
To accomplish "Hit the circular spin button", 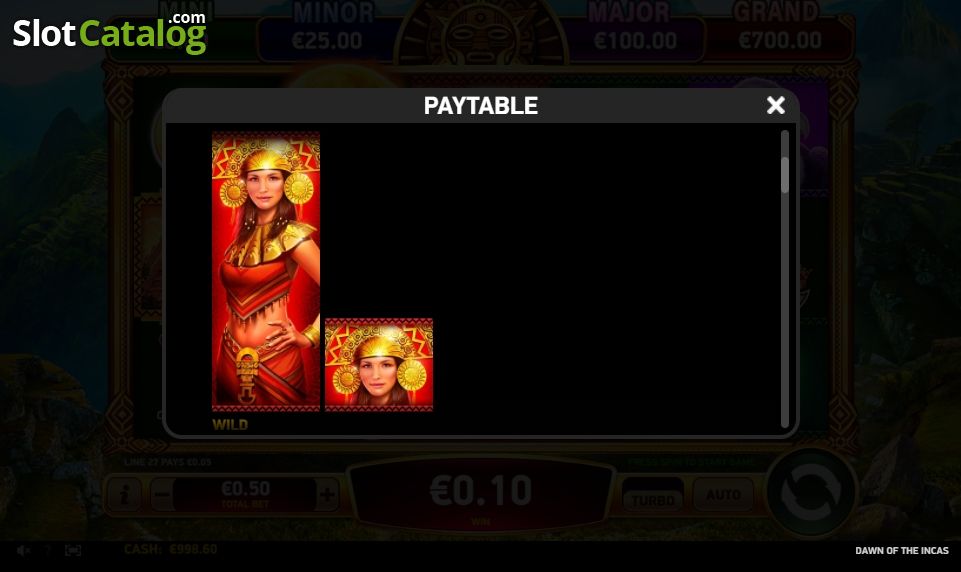I will (x=810, y=494).
